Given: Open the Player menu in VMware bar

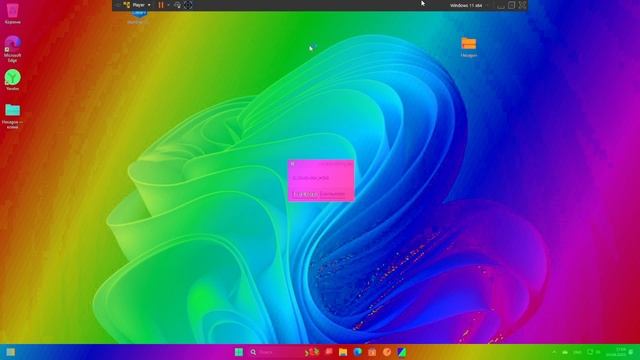Looking at the screenshot, I should [138, 5].
